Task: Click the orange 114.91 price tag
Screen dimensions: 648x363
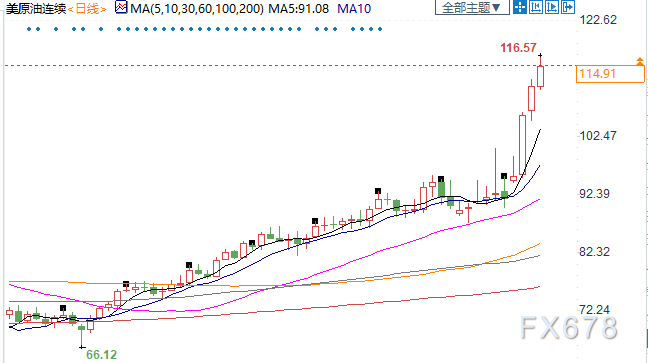Action: pyautogui.click(x=610, y=74)
